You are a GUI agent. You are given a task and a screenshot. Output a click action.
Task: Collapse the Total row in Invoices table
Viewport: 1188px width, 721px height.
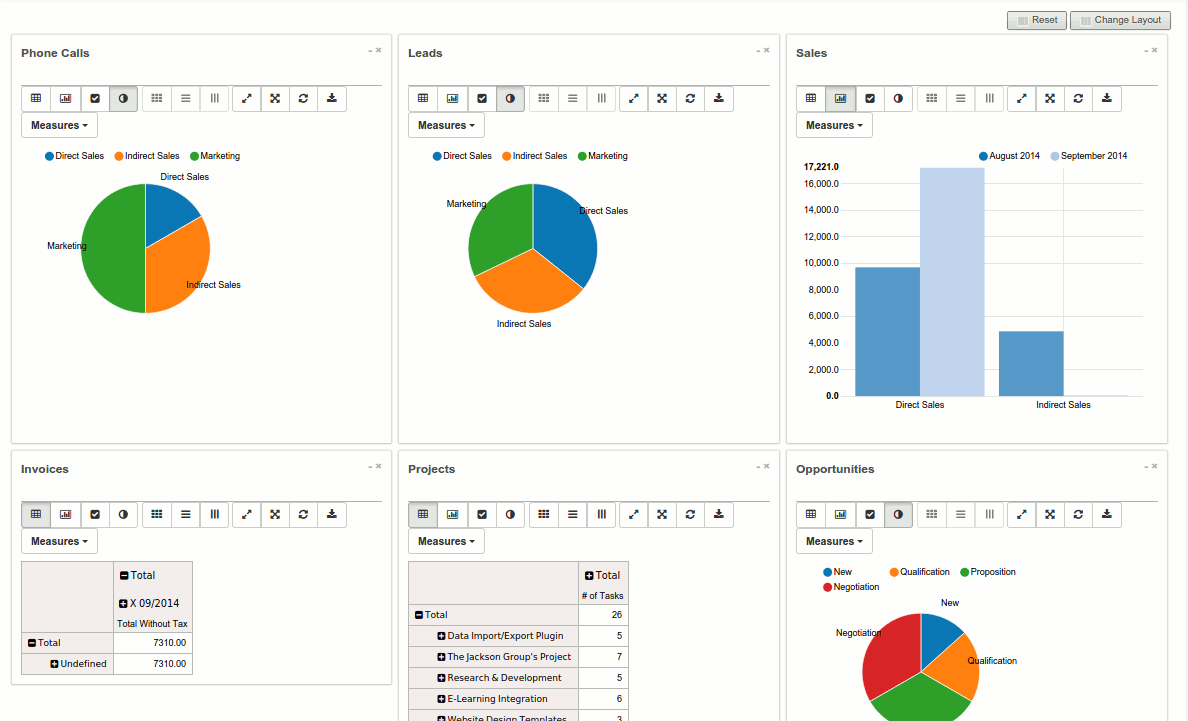point(32,643)
